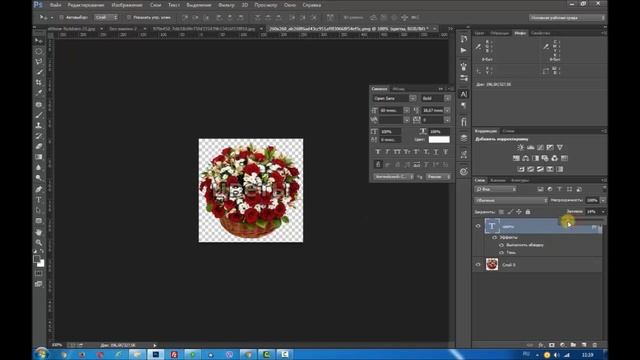Toggle visibility of all layer Effects
Viewport: 640px width, 360px height.
(x=495, y=237)
